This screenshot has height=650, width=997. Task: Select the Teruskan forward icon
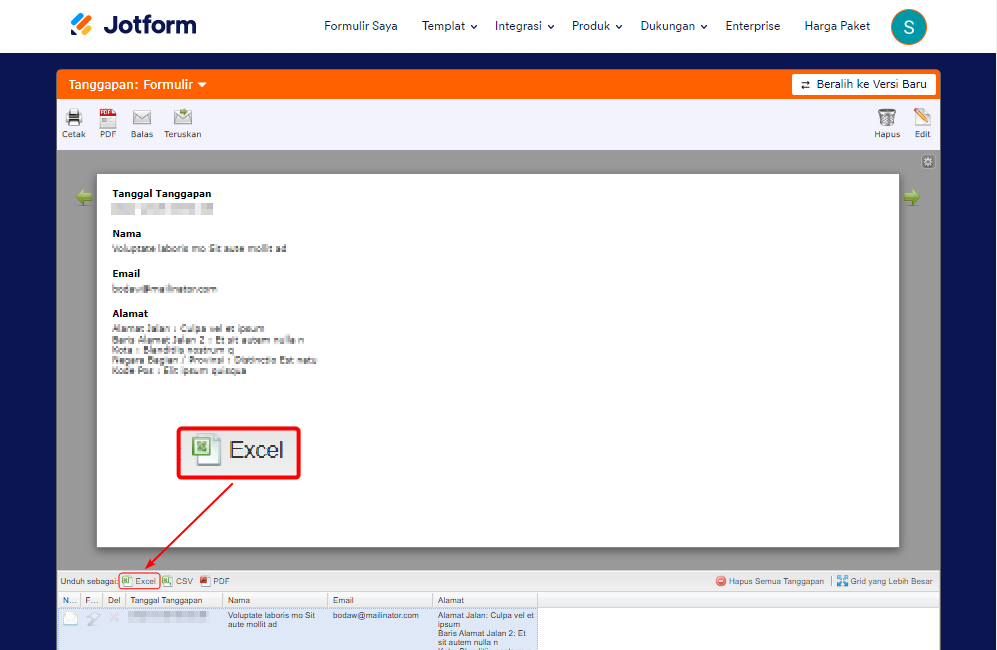click(182, 122)
